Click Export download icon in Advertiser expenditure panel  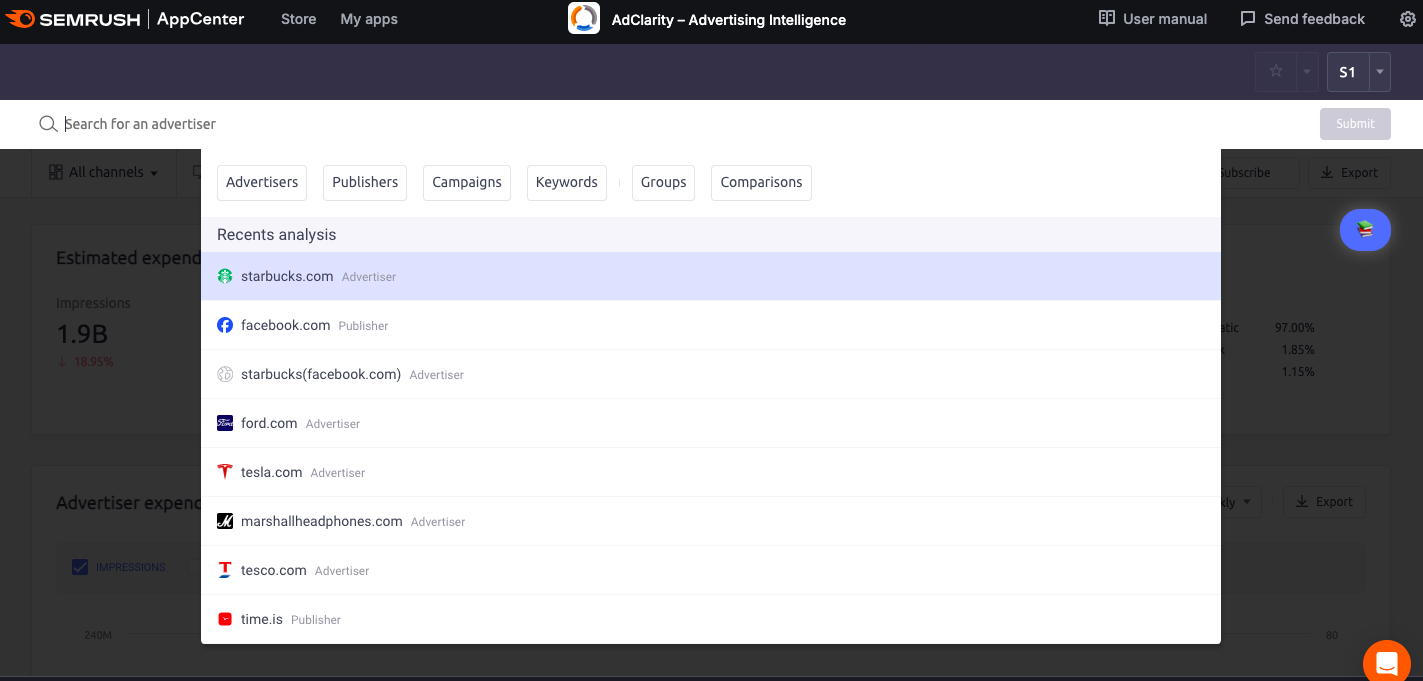1302,501
